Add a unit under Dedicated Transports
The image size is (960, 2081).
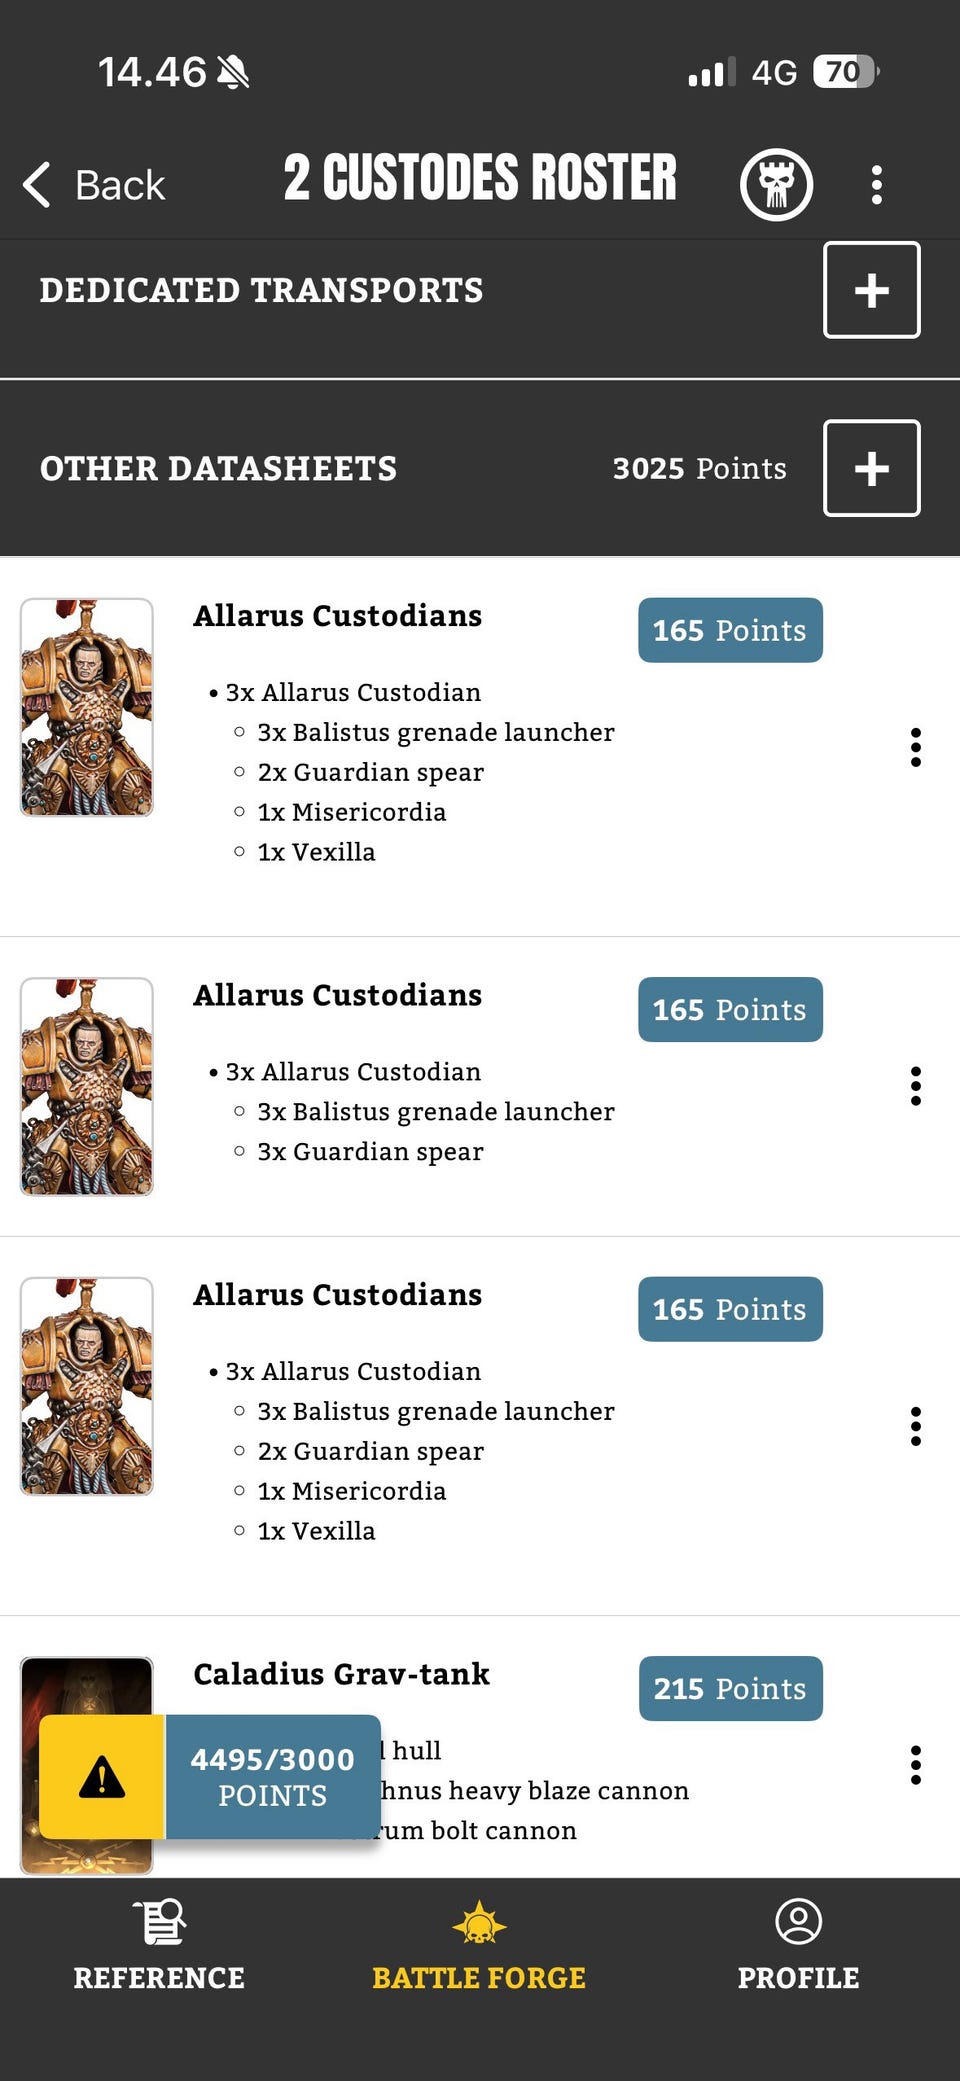click(871, 290)
